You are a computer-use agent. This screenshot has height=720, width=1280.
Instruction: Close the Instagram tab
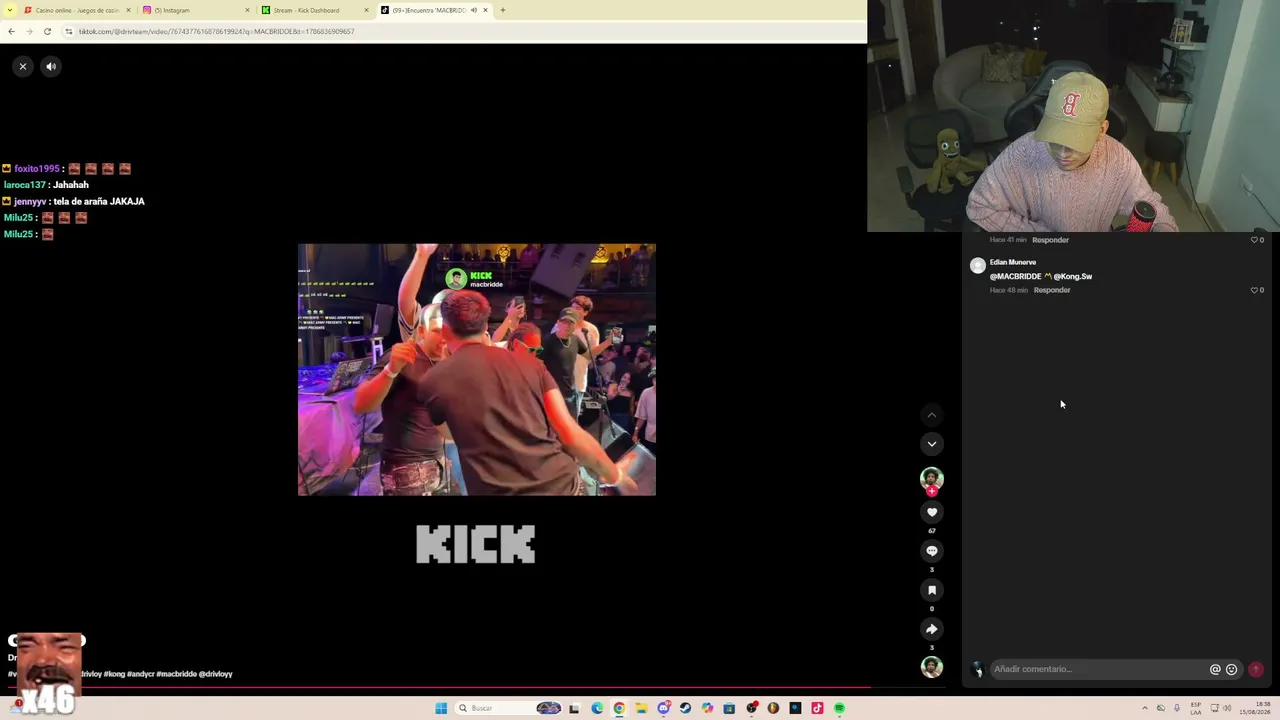click(x=247, y=10)
